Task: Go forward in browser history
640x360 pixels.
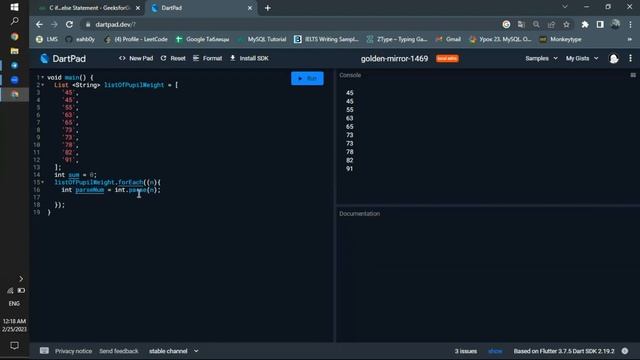Action: [54, 24]
